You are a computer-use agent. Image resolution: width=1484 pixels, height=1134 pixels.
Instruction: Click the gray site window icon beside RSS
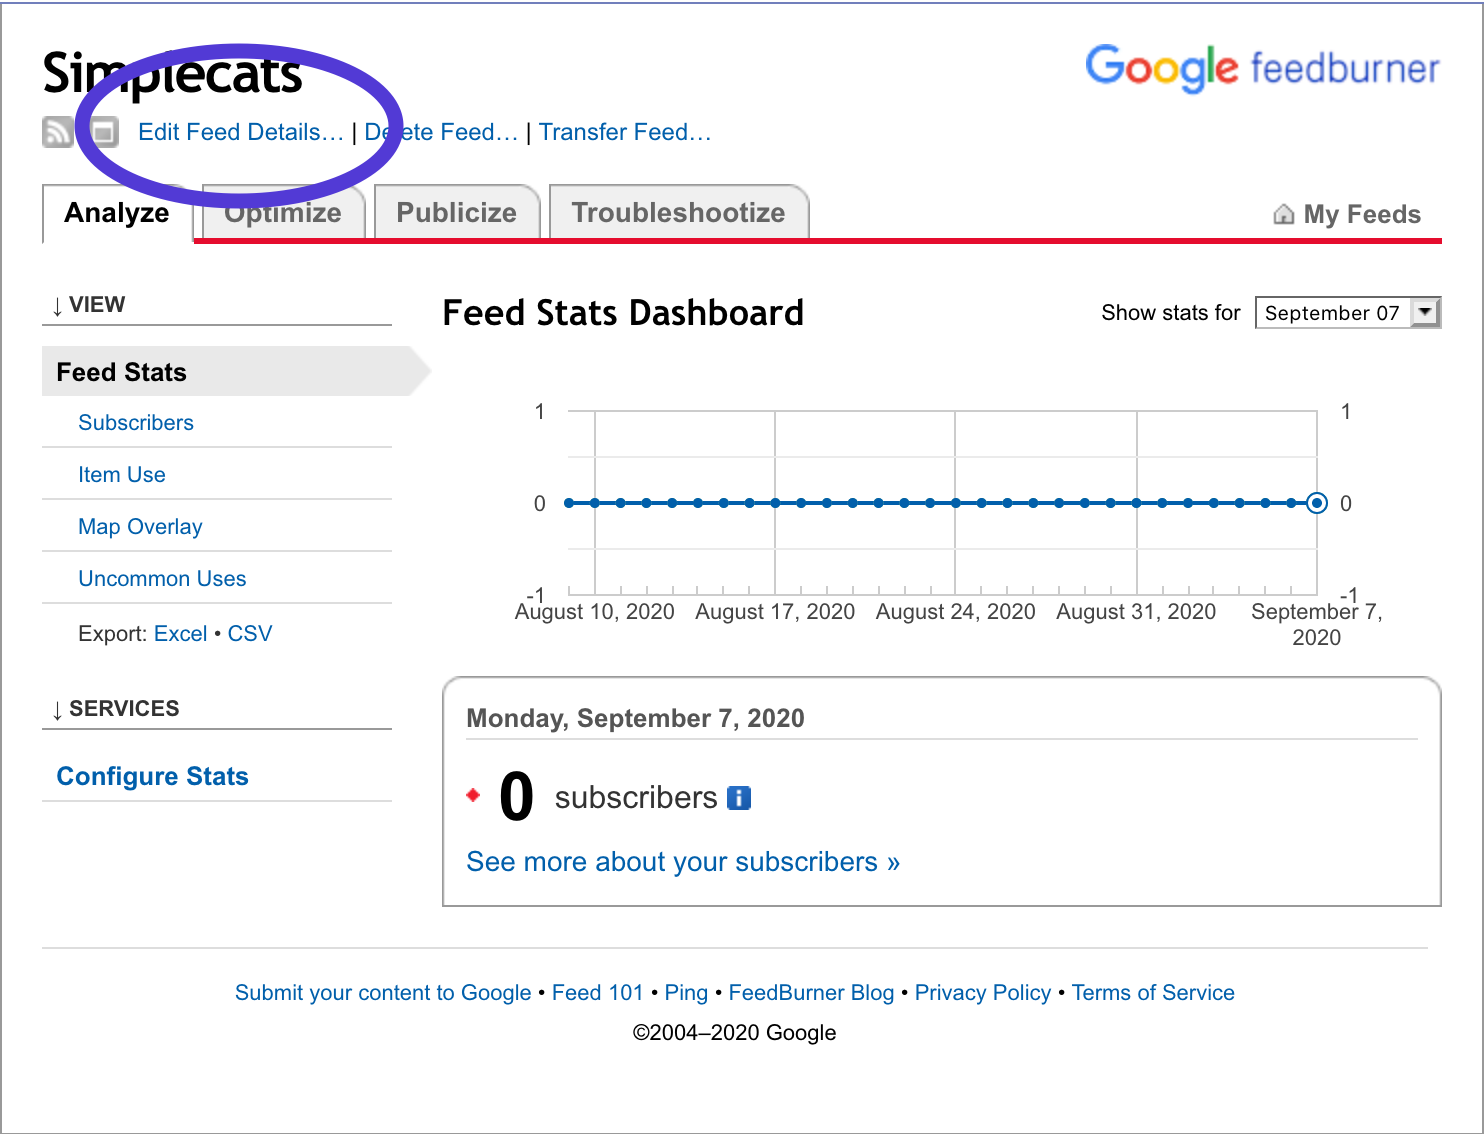[x=104, y=132]
